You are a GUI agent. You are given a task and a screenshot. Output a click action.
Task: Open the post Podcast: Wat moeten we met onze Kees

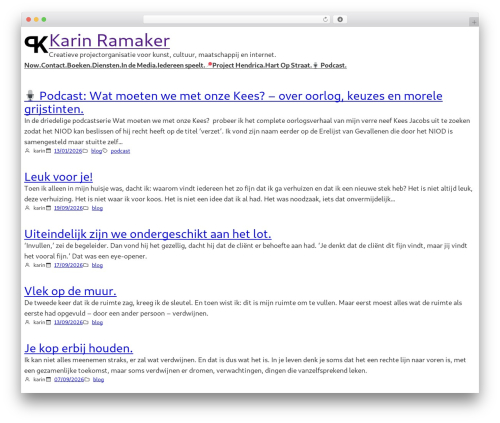click(x=233, y=102)
